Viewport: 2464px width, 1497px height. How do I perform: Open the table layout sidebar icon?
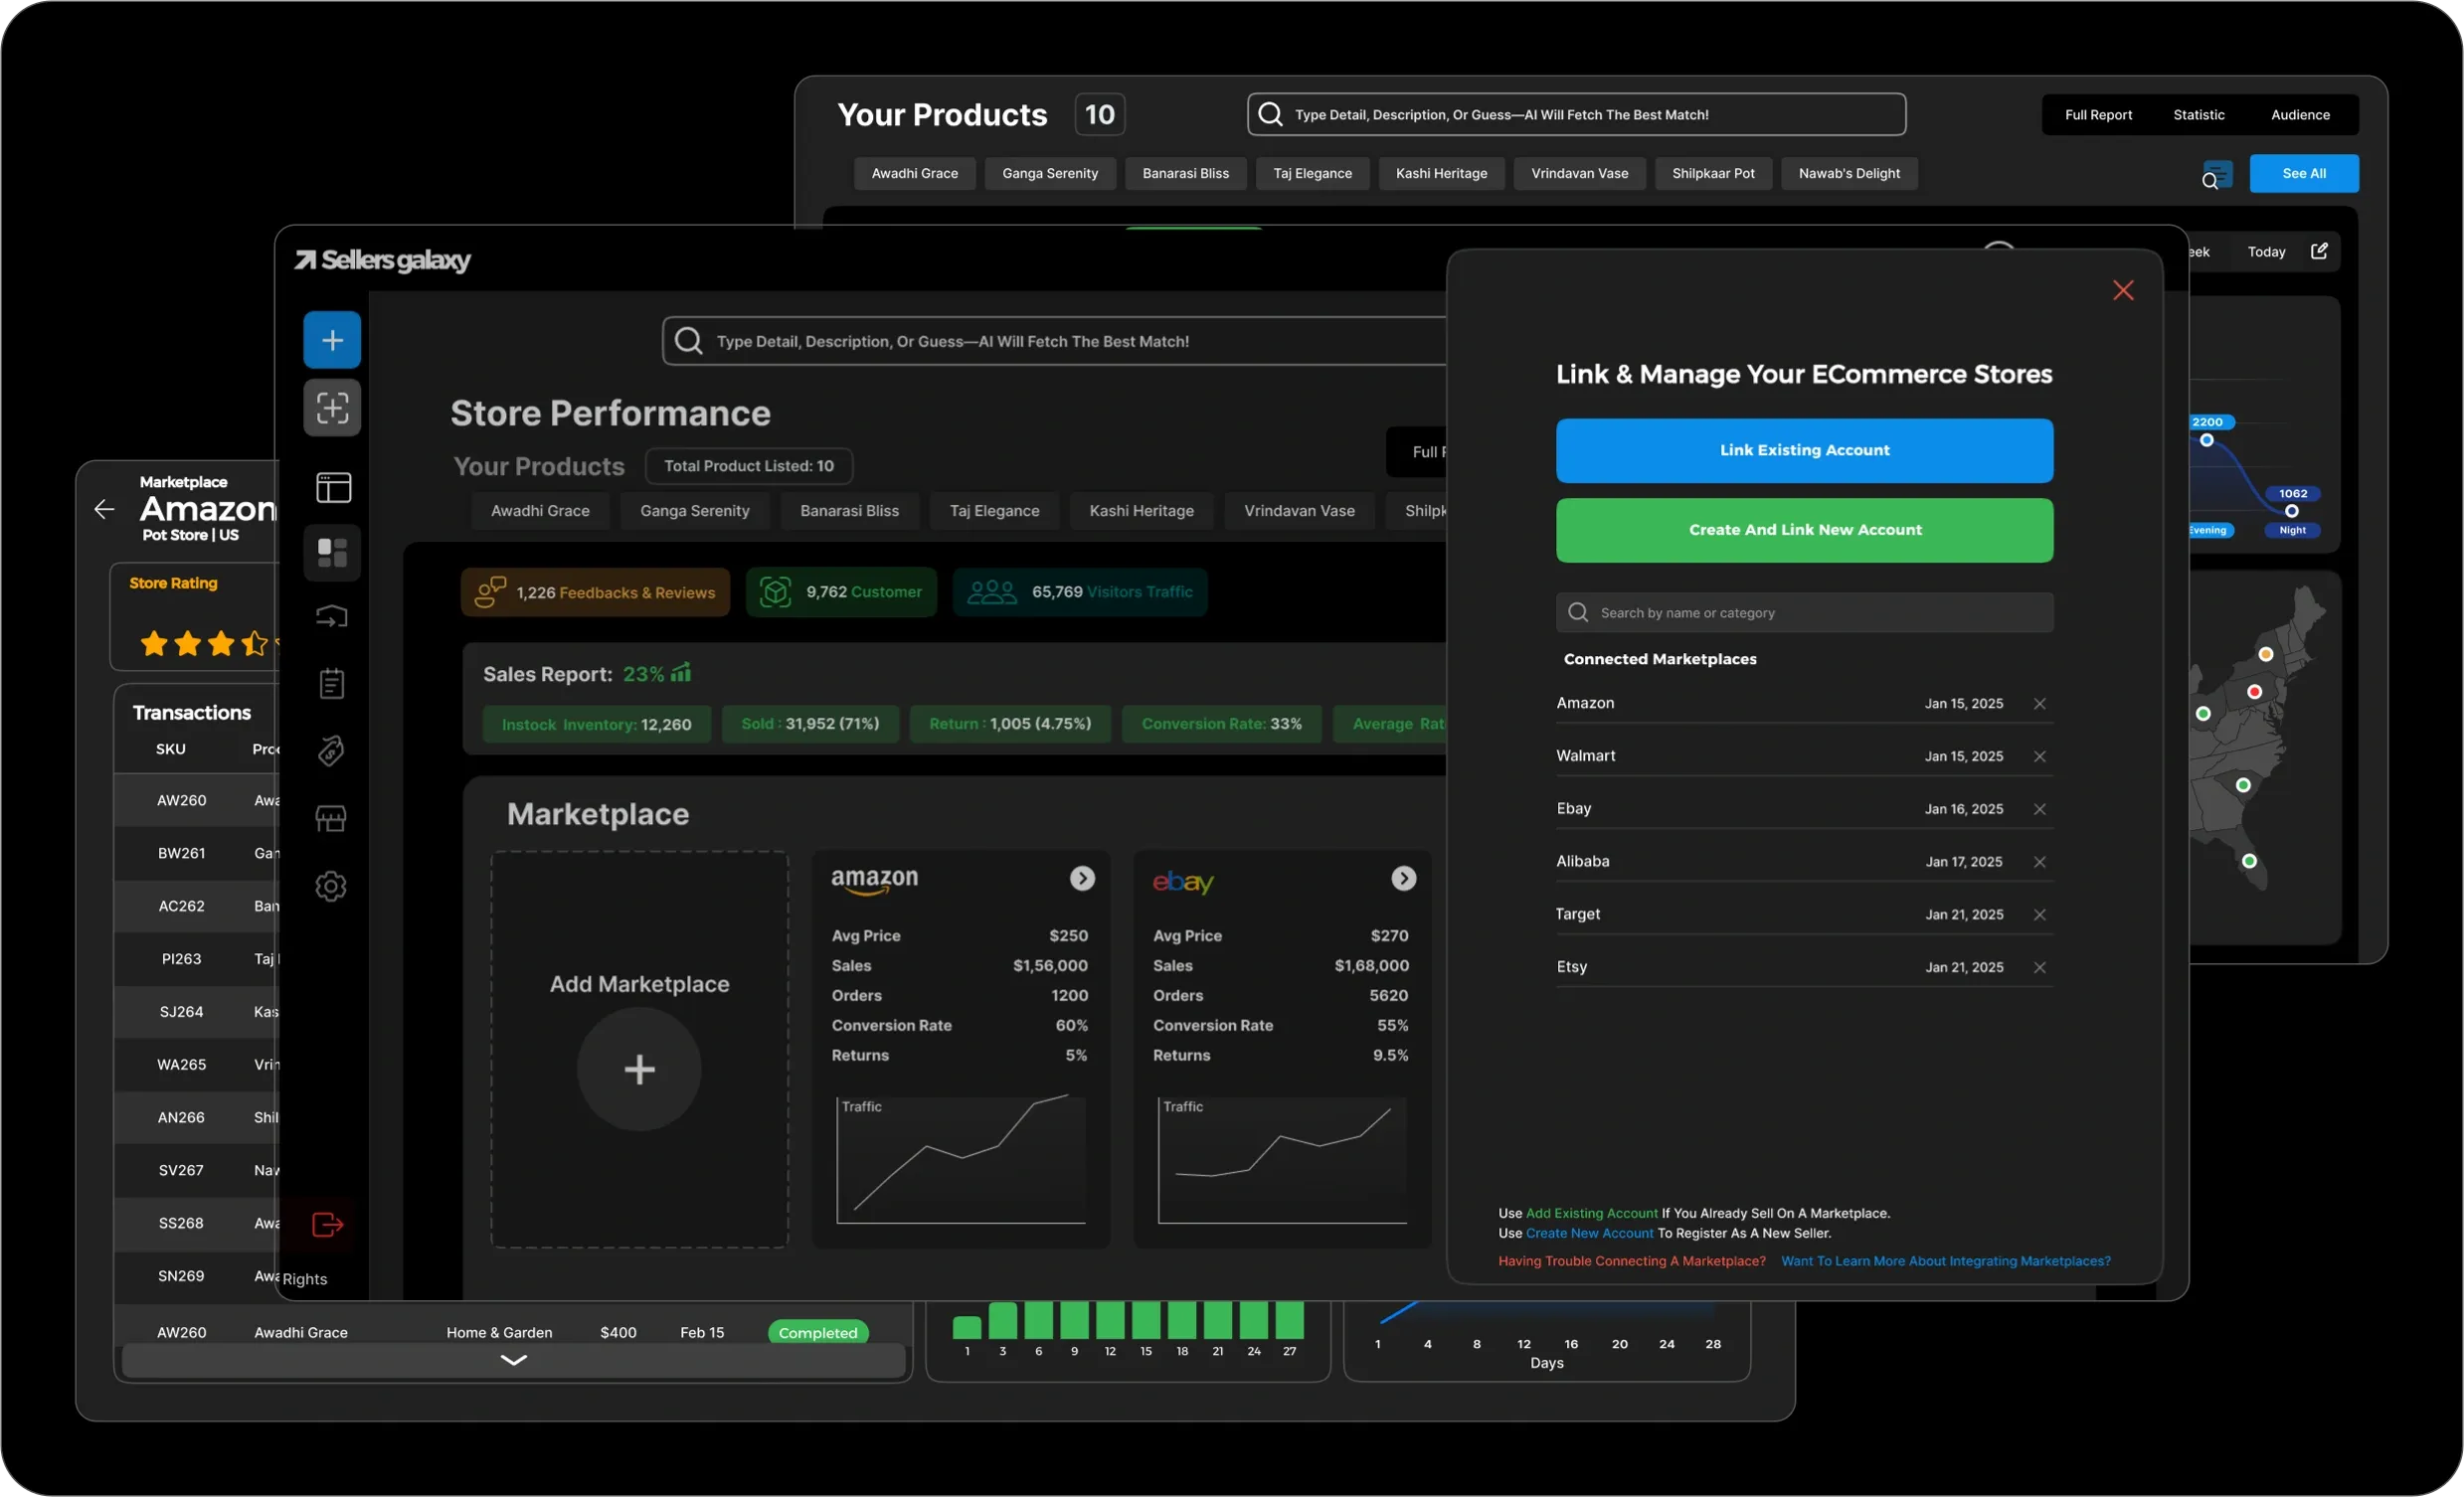click(x=333, y=487)
